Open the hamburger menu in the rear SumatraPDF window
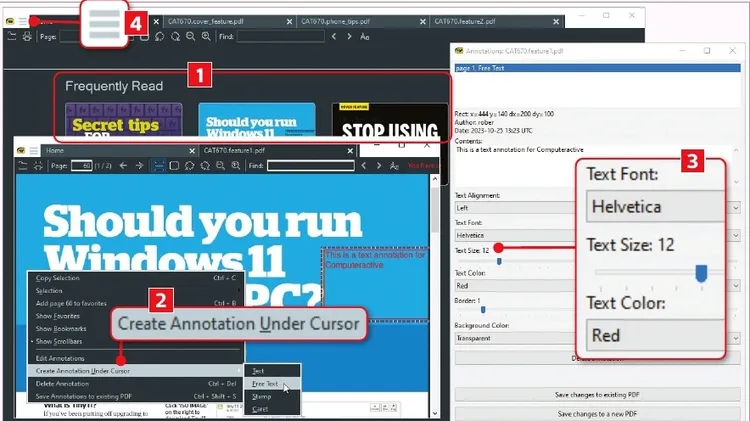 pyautogui.click(x=22, y=22)
